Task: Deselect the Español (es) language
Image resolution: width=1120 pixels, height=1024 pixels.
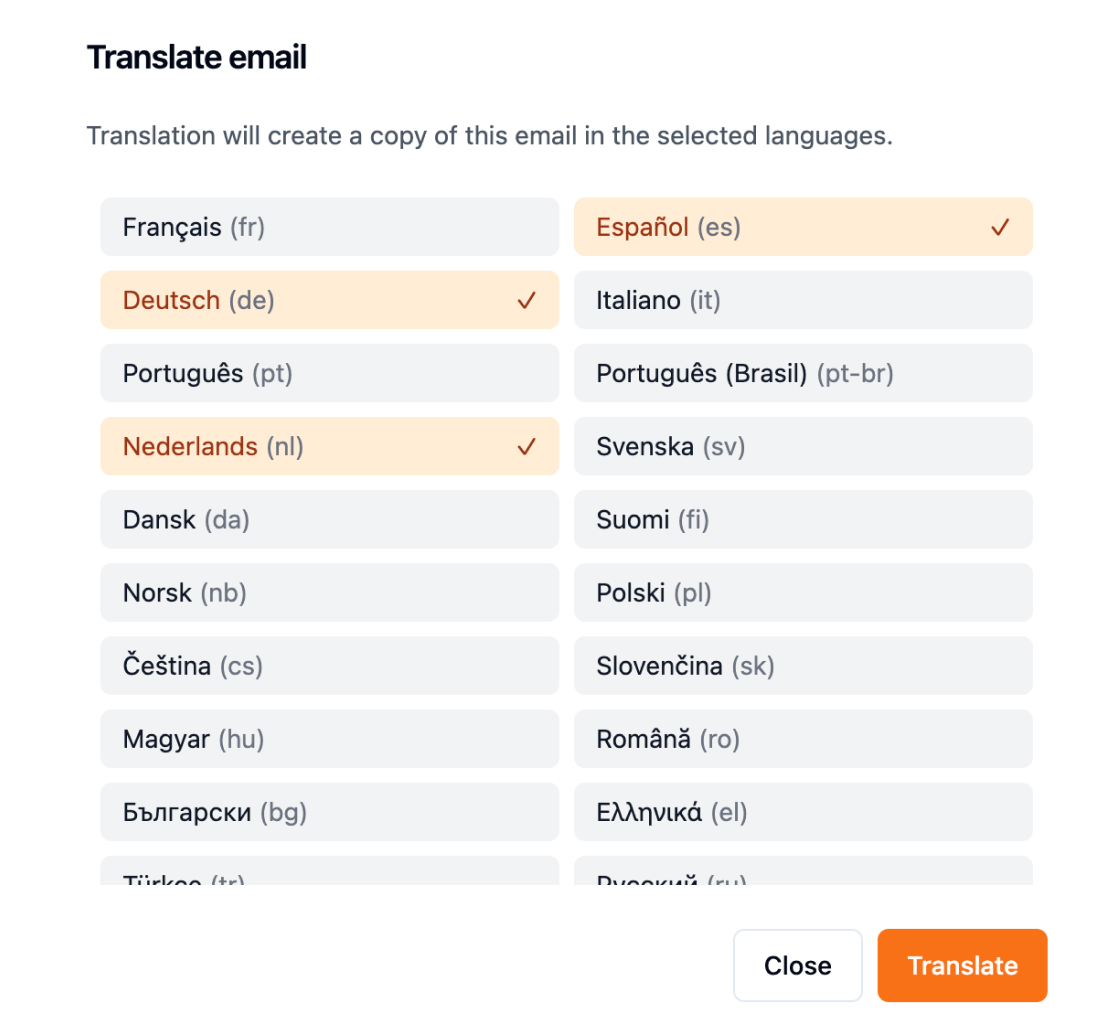Action: tap(803, 227)
